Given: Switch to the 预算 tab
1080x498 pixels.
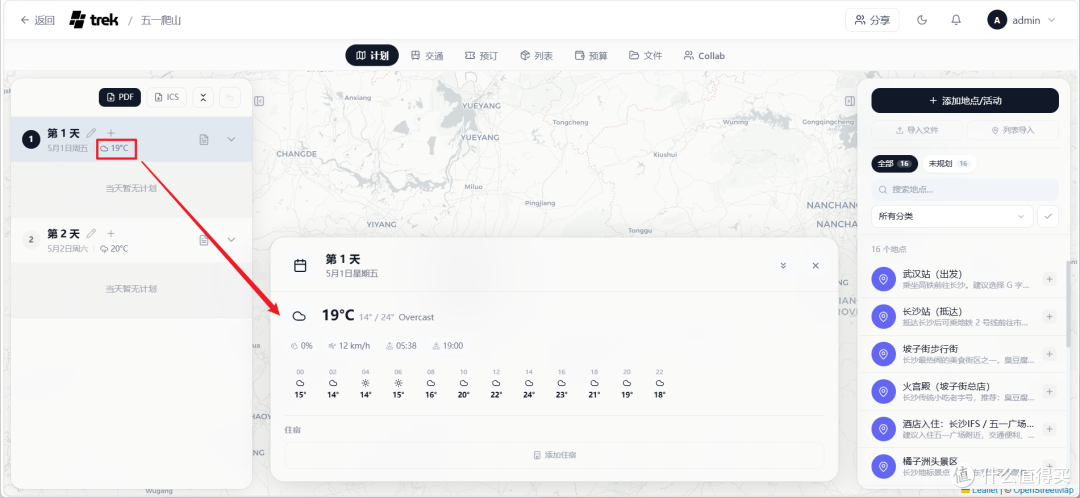Looking at the screenshot, I should [591, 56].
